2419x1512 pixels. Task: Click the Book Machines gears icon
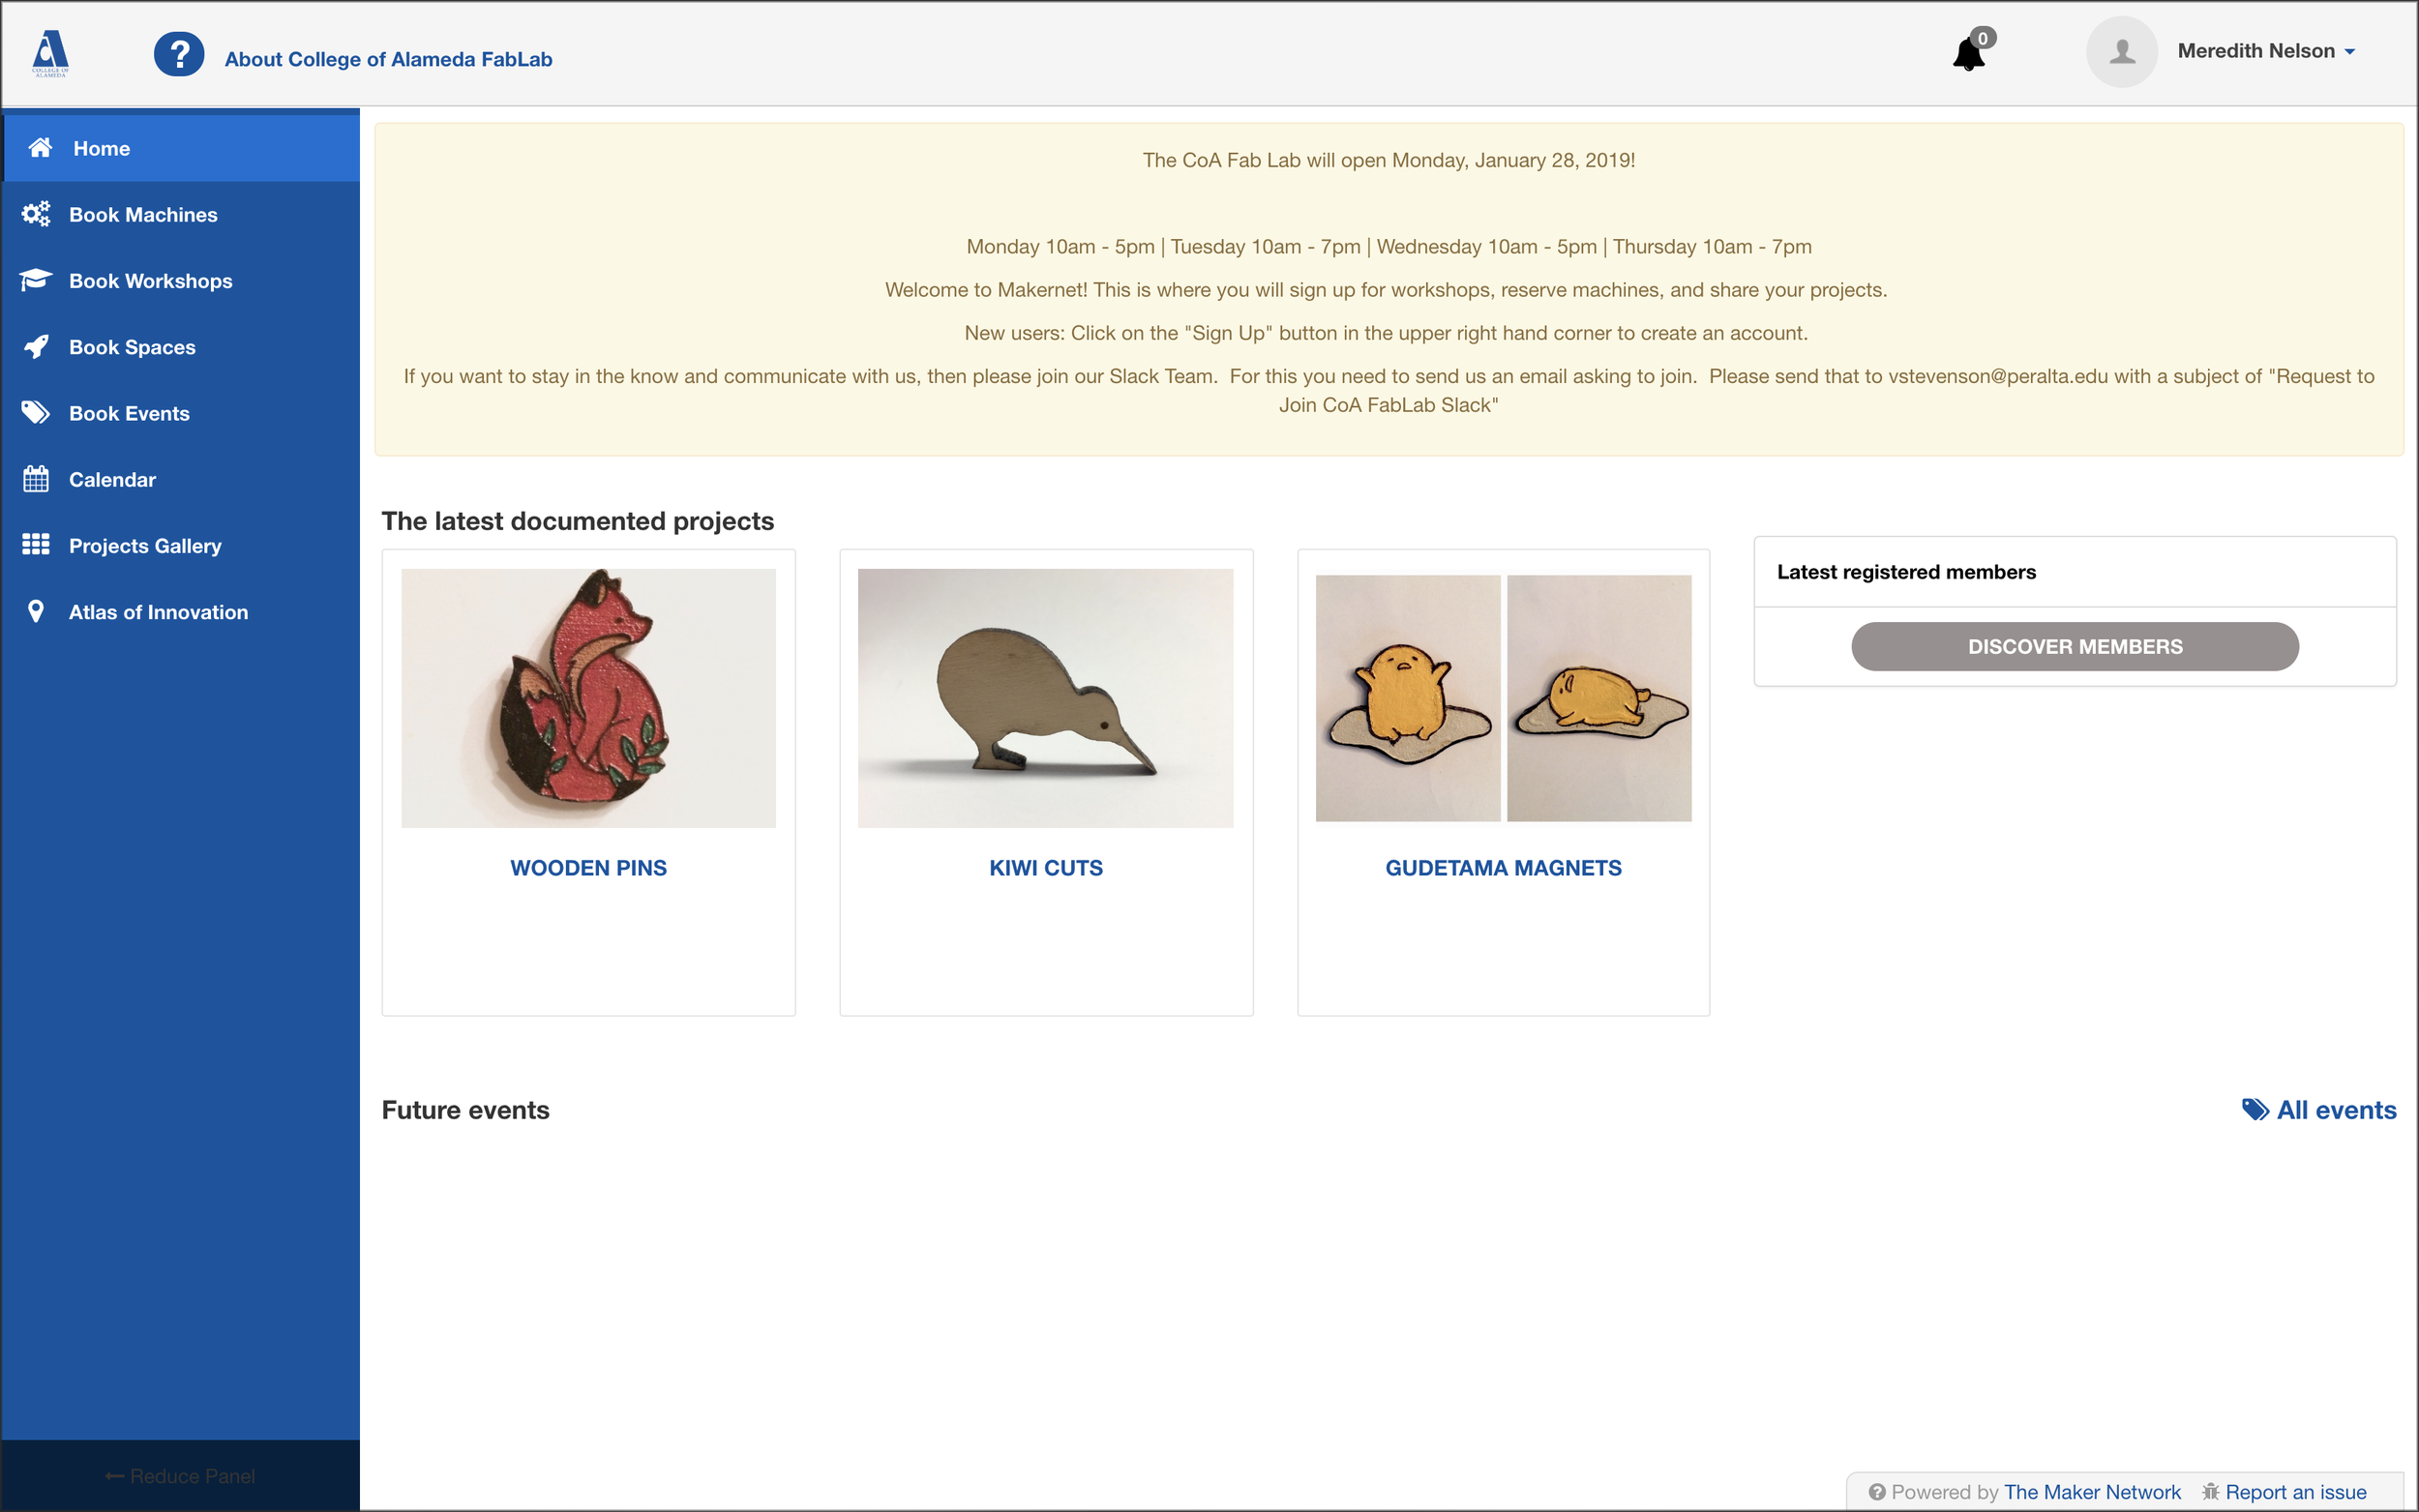[36, 214]
